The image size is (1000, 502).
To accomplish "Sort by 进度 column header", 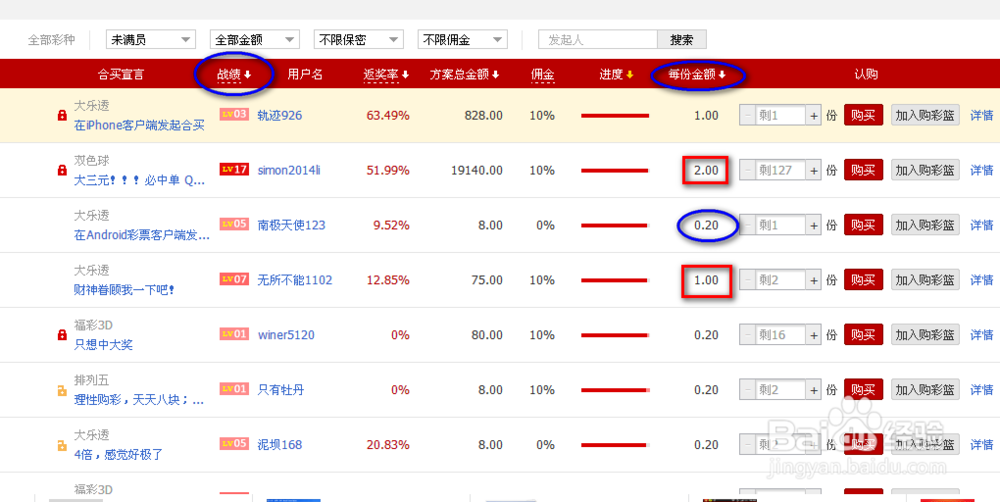I will 616,75.
